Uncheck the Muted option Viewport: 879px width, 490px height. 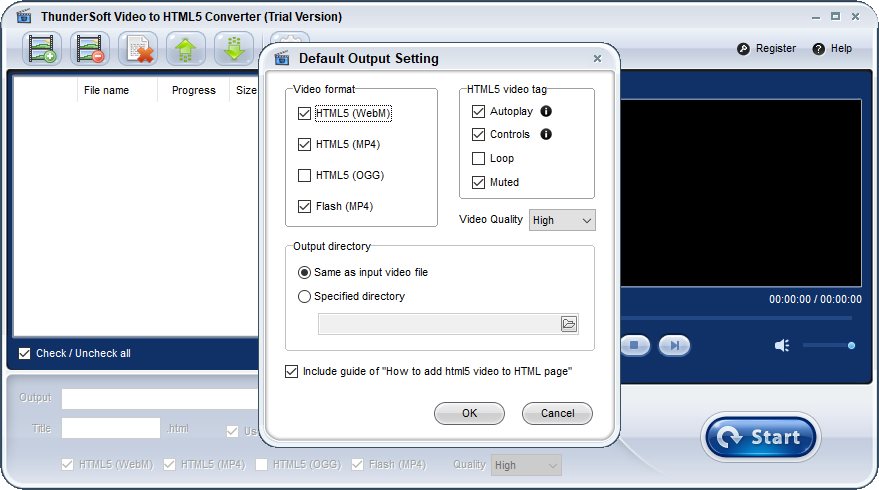pyautogui.click(x=478, y=182)
